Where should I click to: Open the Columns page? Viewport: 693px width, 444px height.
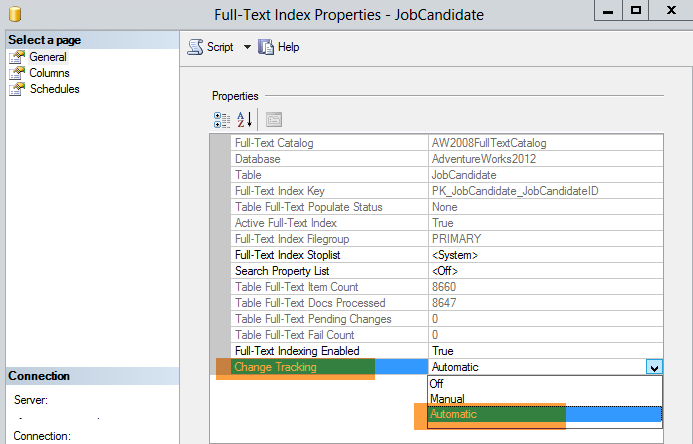tap(49, 73)
